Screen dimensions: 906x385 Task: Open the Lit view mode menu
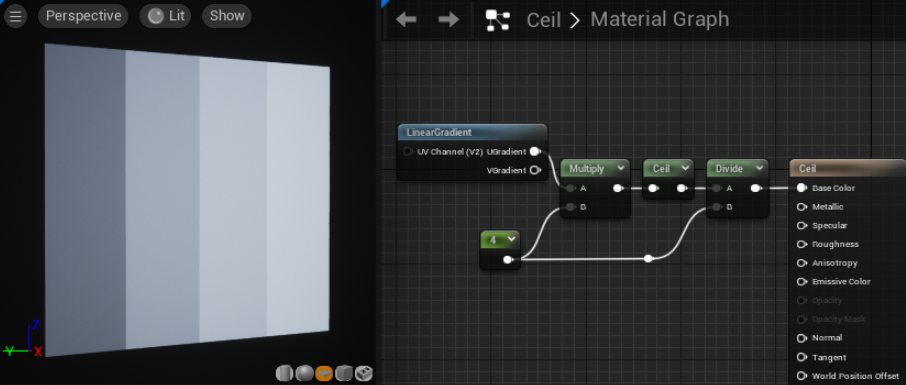coord(166,16)
